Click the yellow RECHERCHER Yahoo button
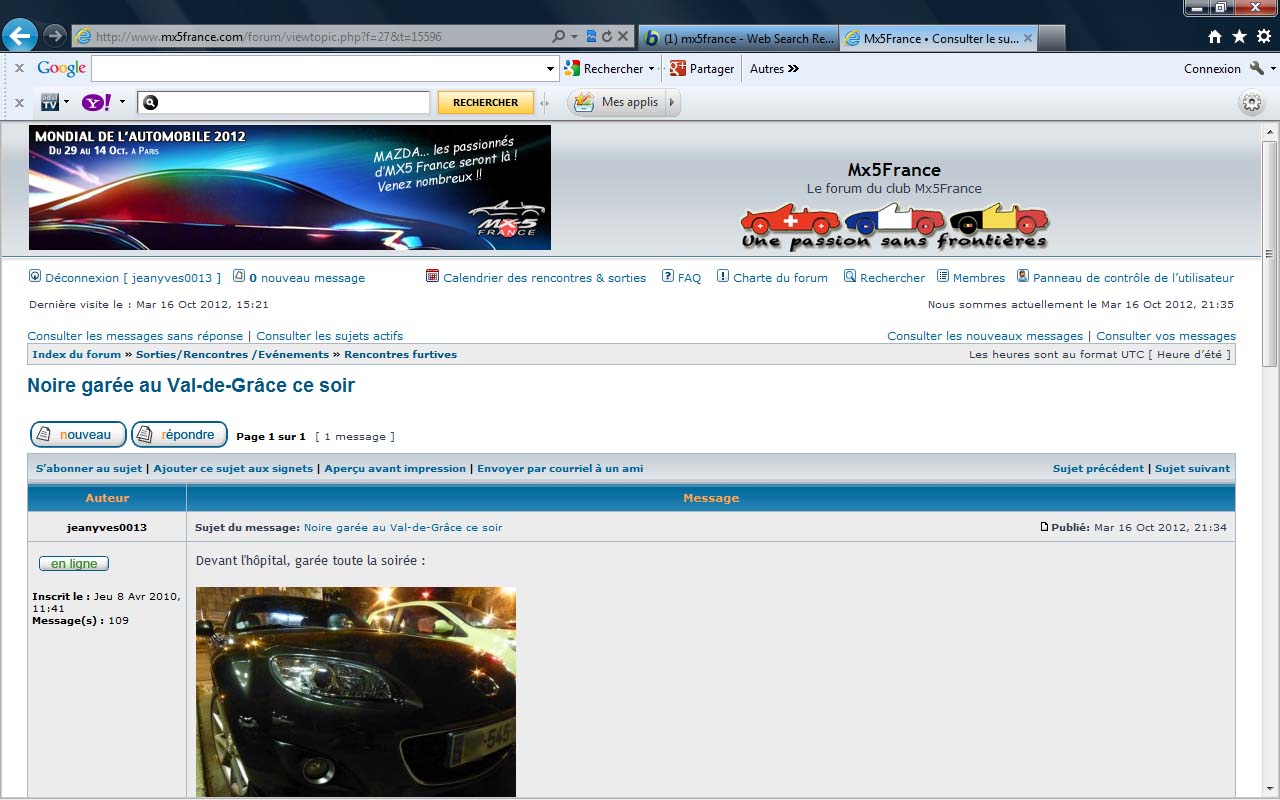This screenshot has height=800, width=1280. [x=486, y=102]
